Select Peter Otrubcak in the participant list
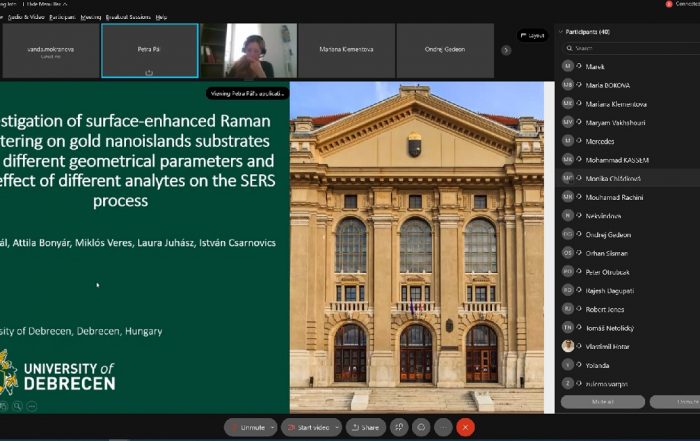 click(627, 272)
